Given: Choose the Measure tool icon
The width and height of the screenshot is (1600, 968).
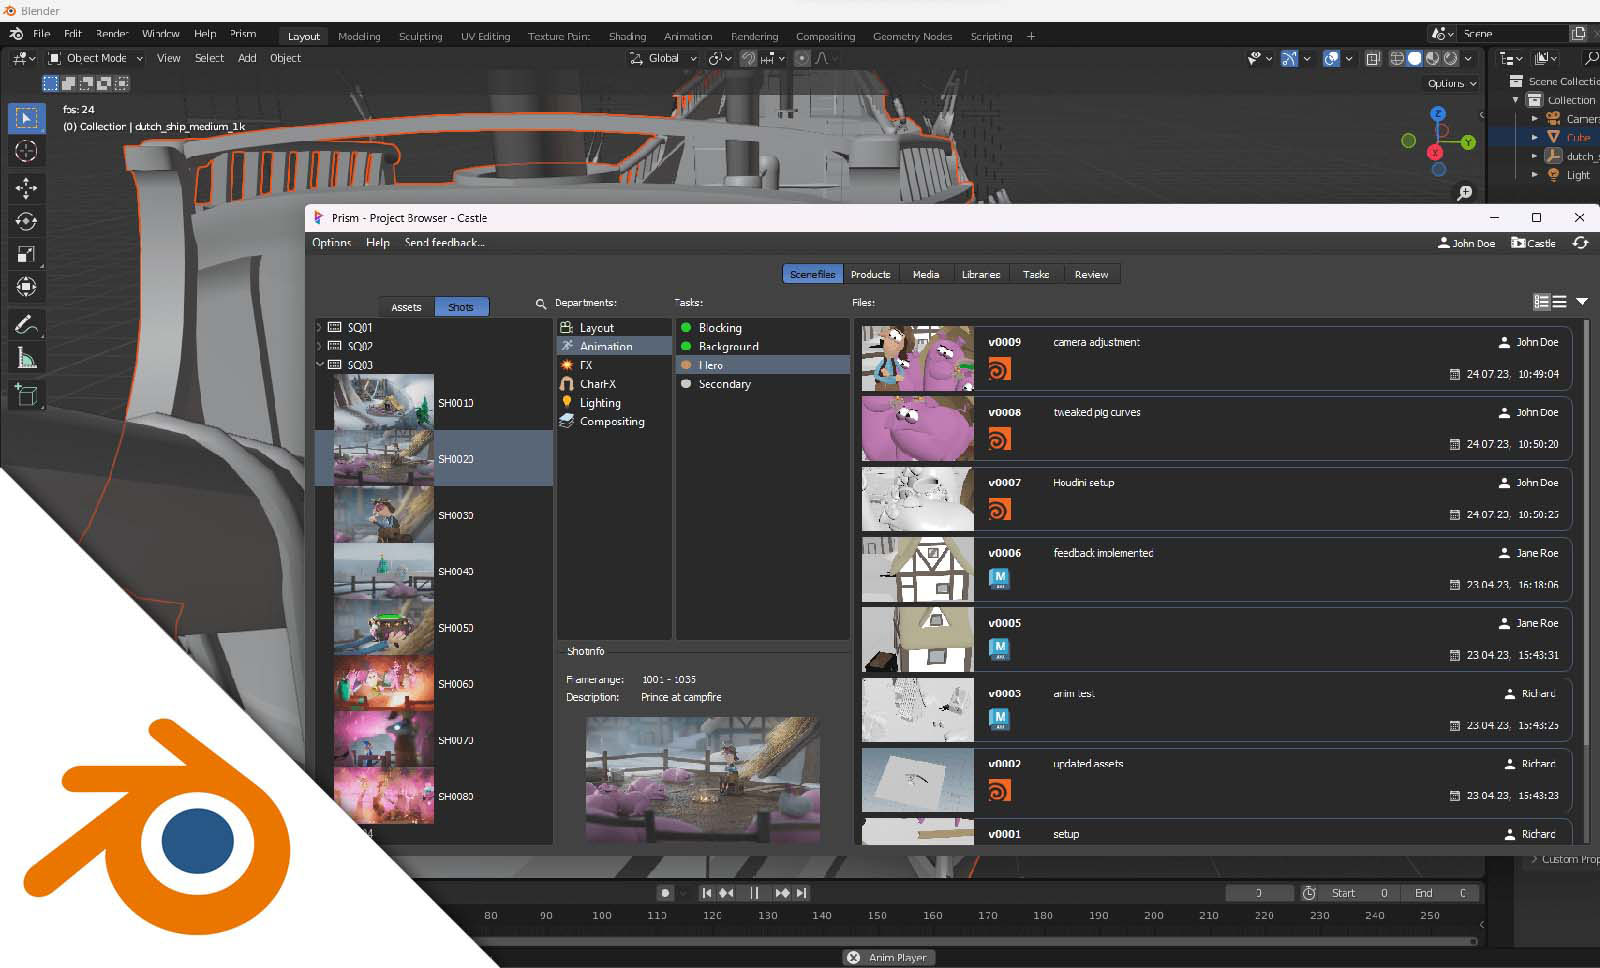Looking at the screenshot, I should (26, 358).
